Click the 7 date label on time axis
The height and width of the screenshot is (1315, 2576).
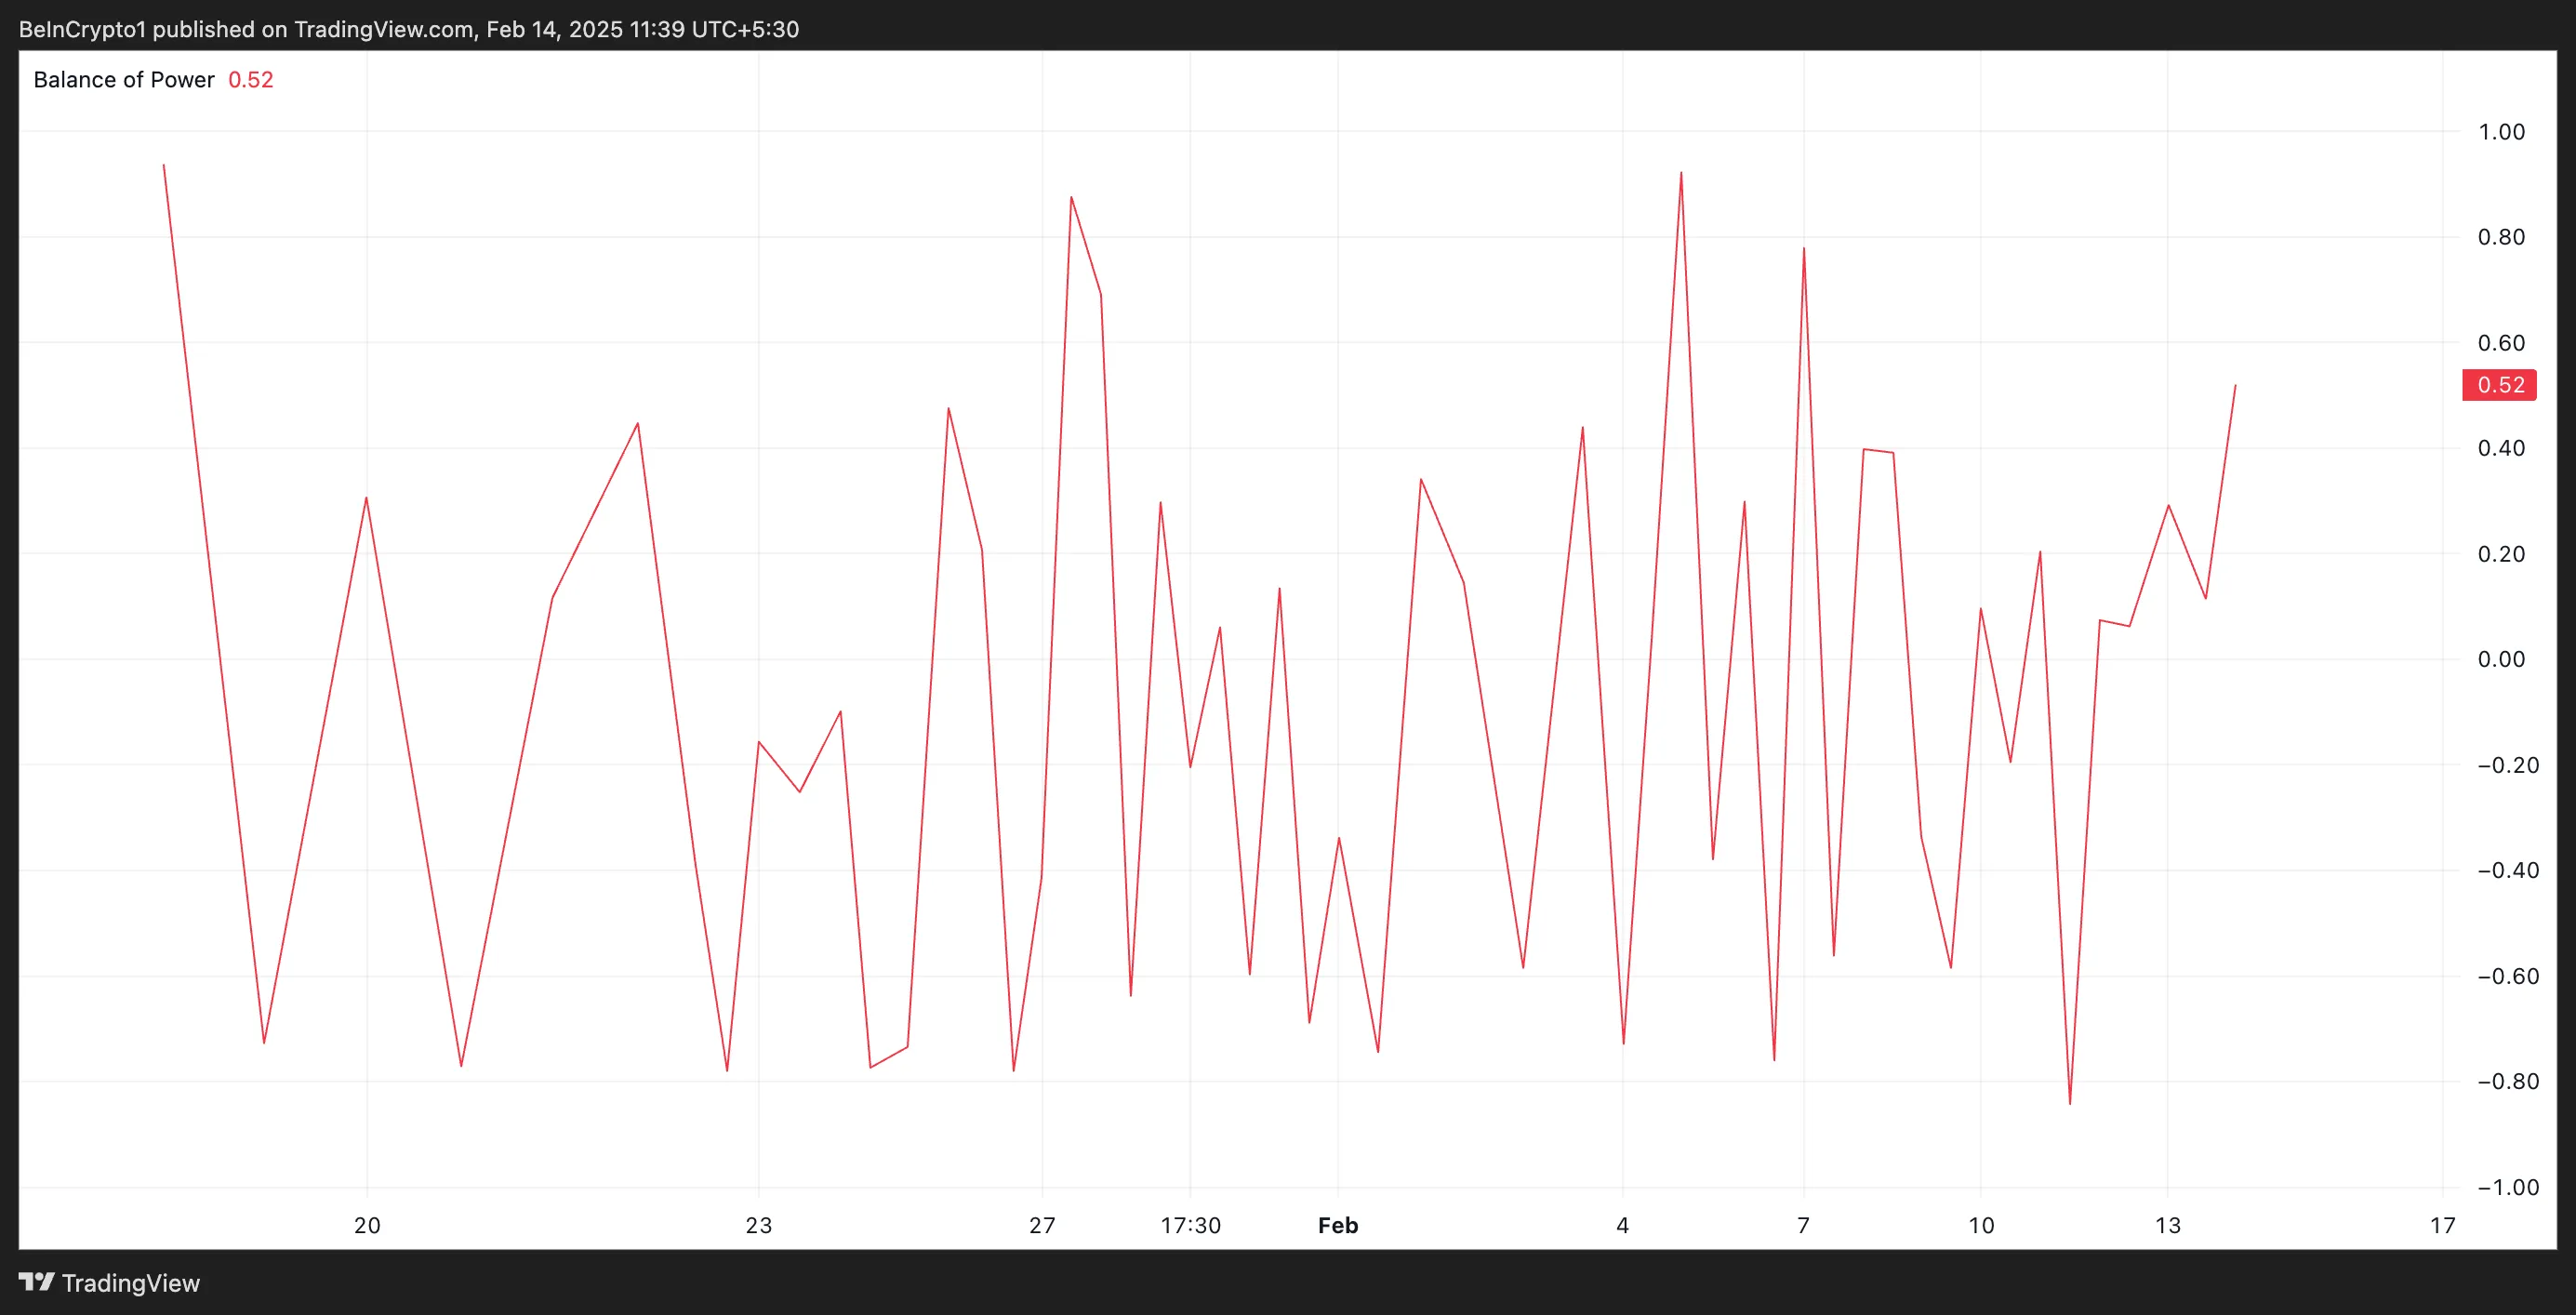(x=1803, y=1225)
